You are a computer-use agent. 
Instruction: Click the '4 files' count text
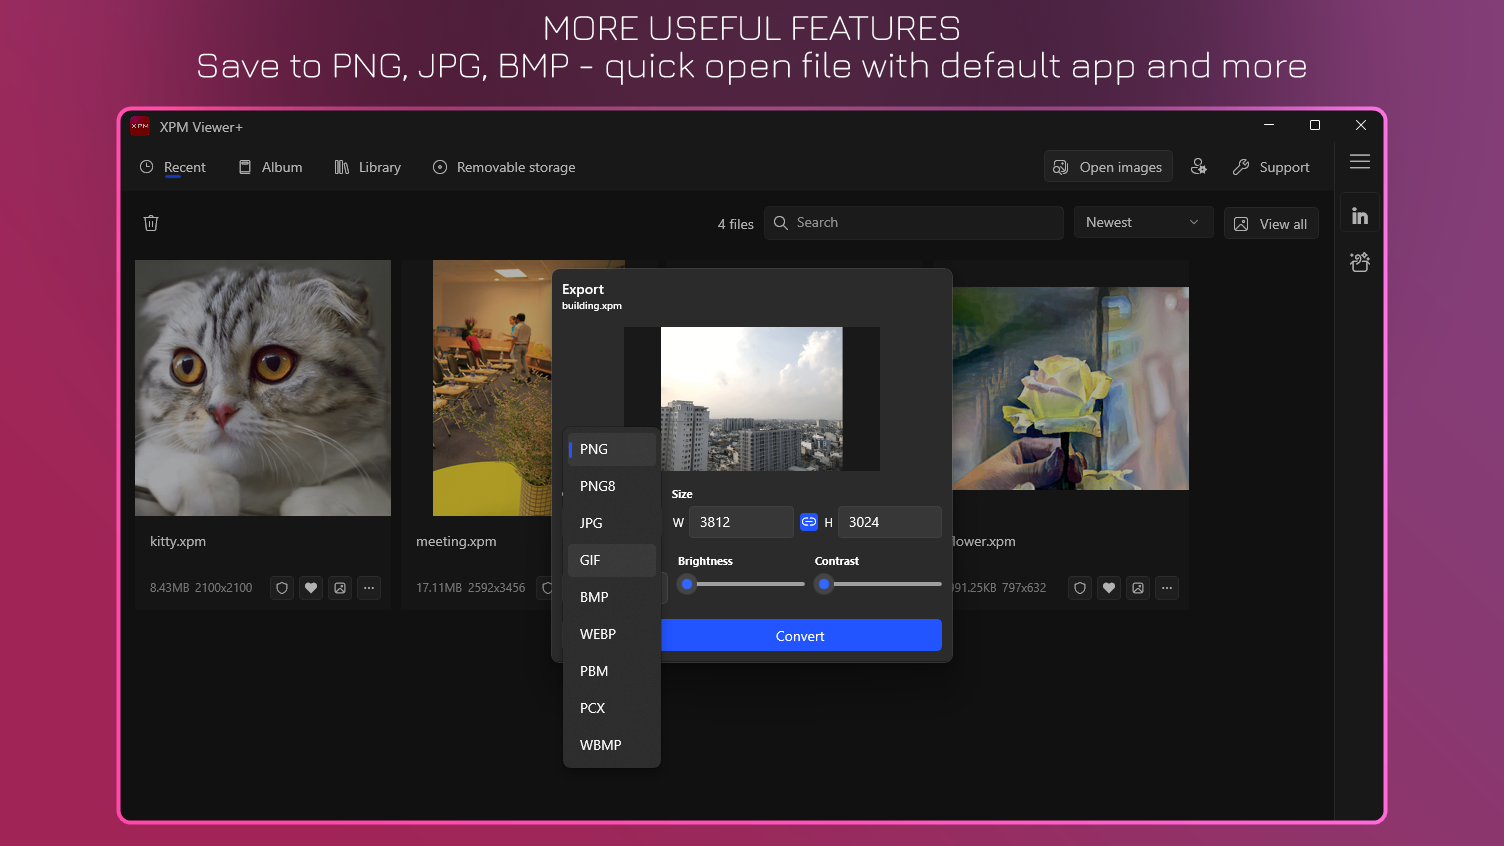tap(735, 224)
